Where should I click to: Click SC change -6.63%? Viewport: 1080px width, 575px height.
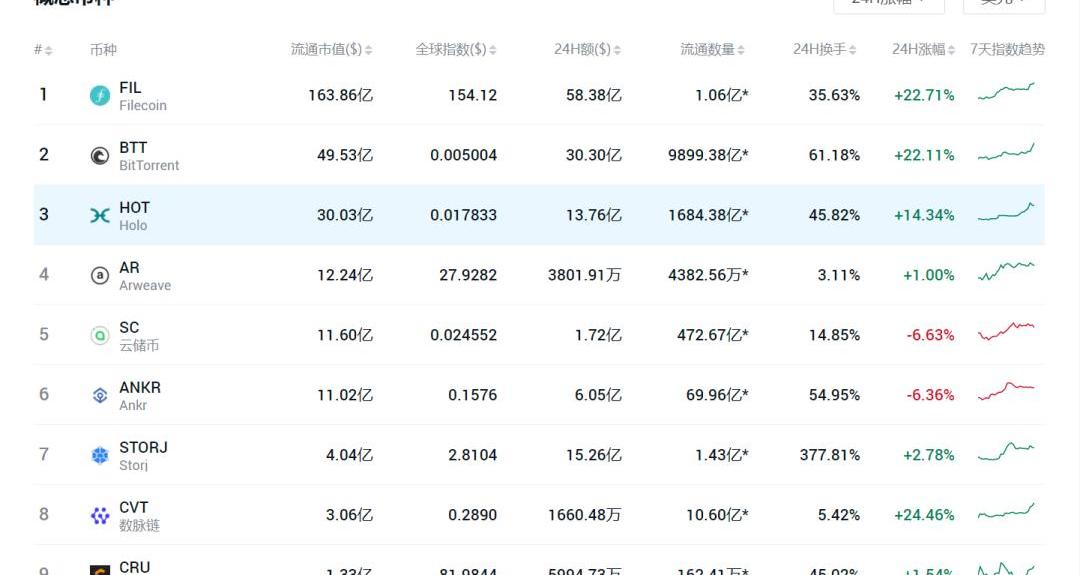point(930,335)
